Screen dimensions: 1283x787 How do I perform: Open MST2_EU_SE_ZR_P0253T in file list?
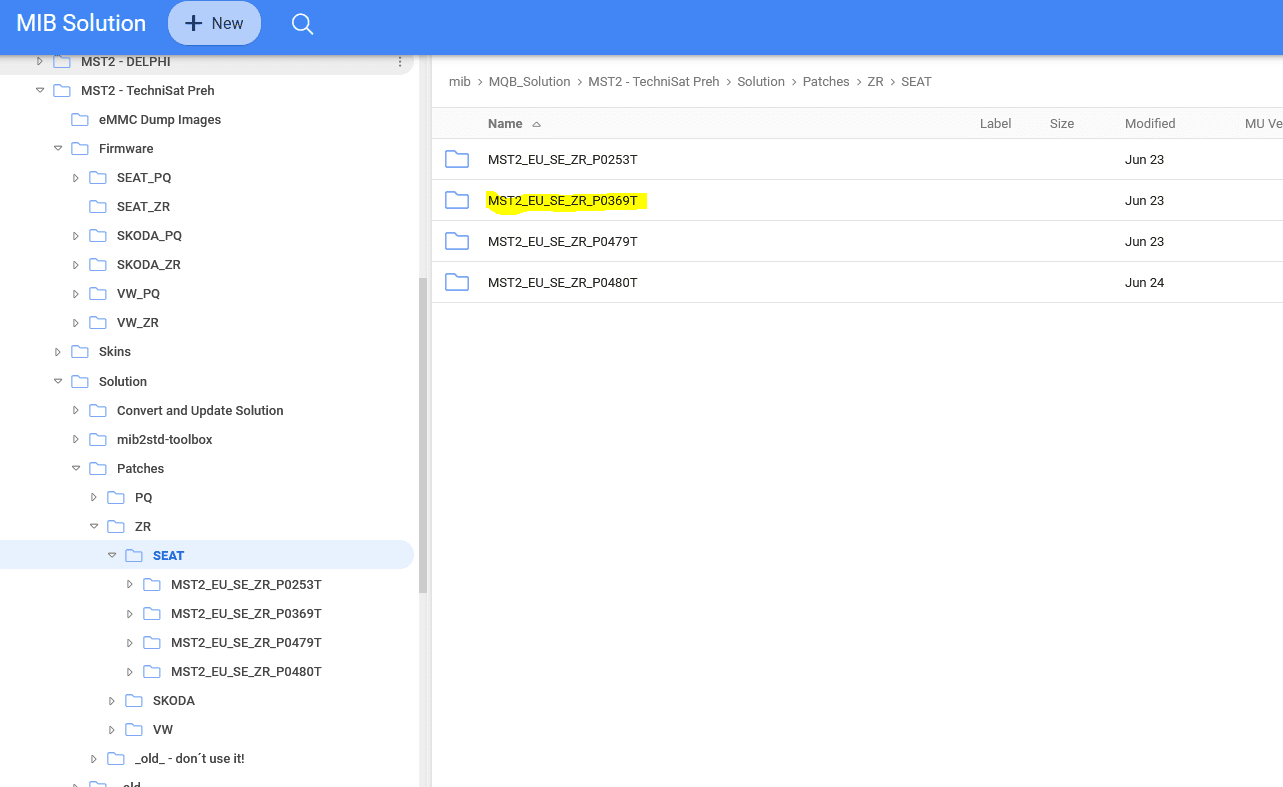tap(562, 159)
